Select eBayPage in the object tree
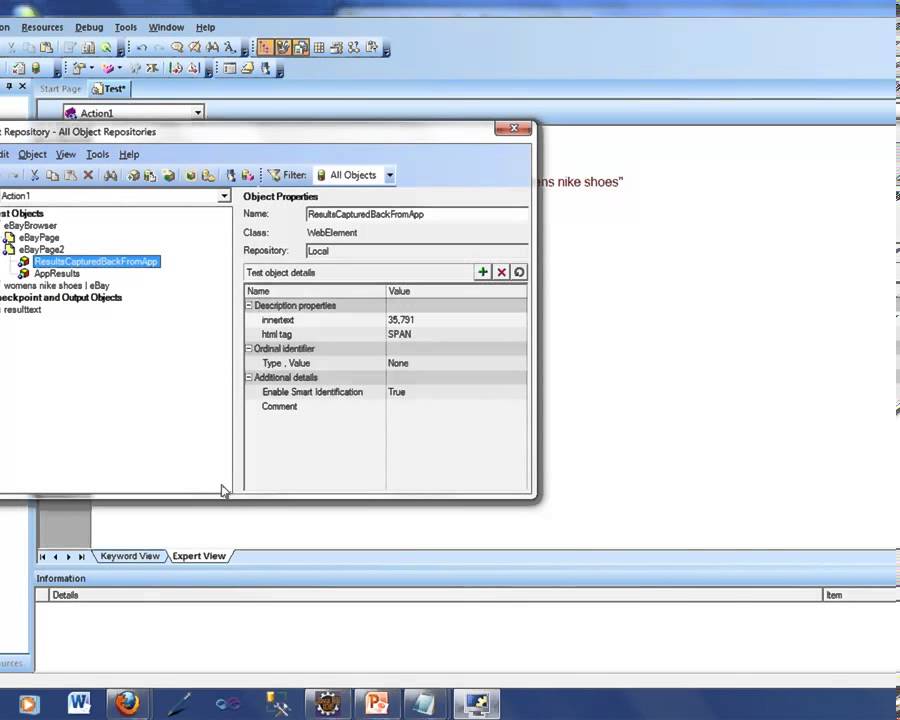Image resolution: width=900 pixels, height=720 pixels. (39, 237)
